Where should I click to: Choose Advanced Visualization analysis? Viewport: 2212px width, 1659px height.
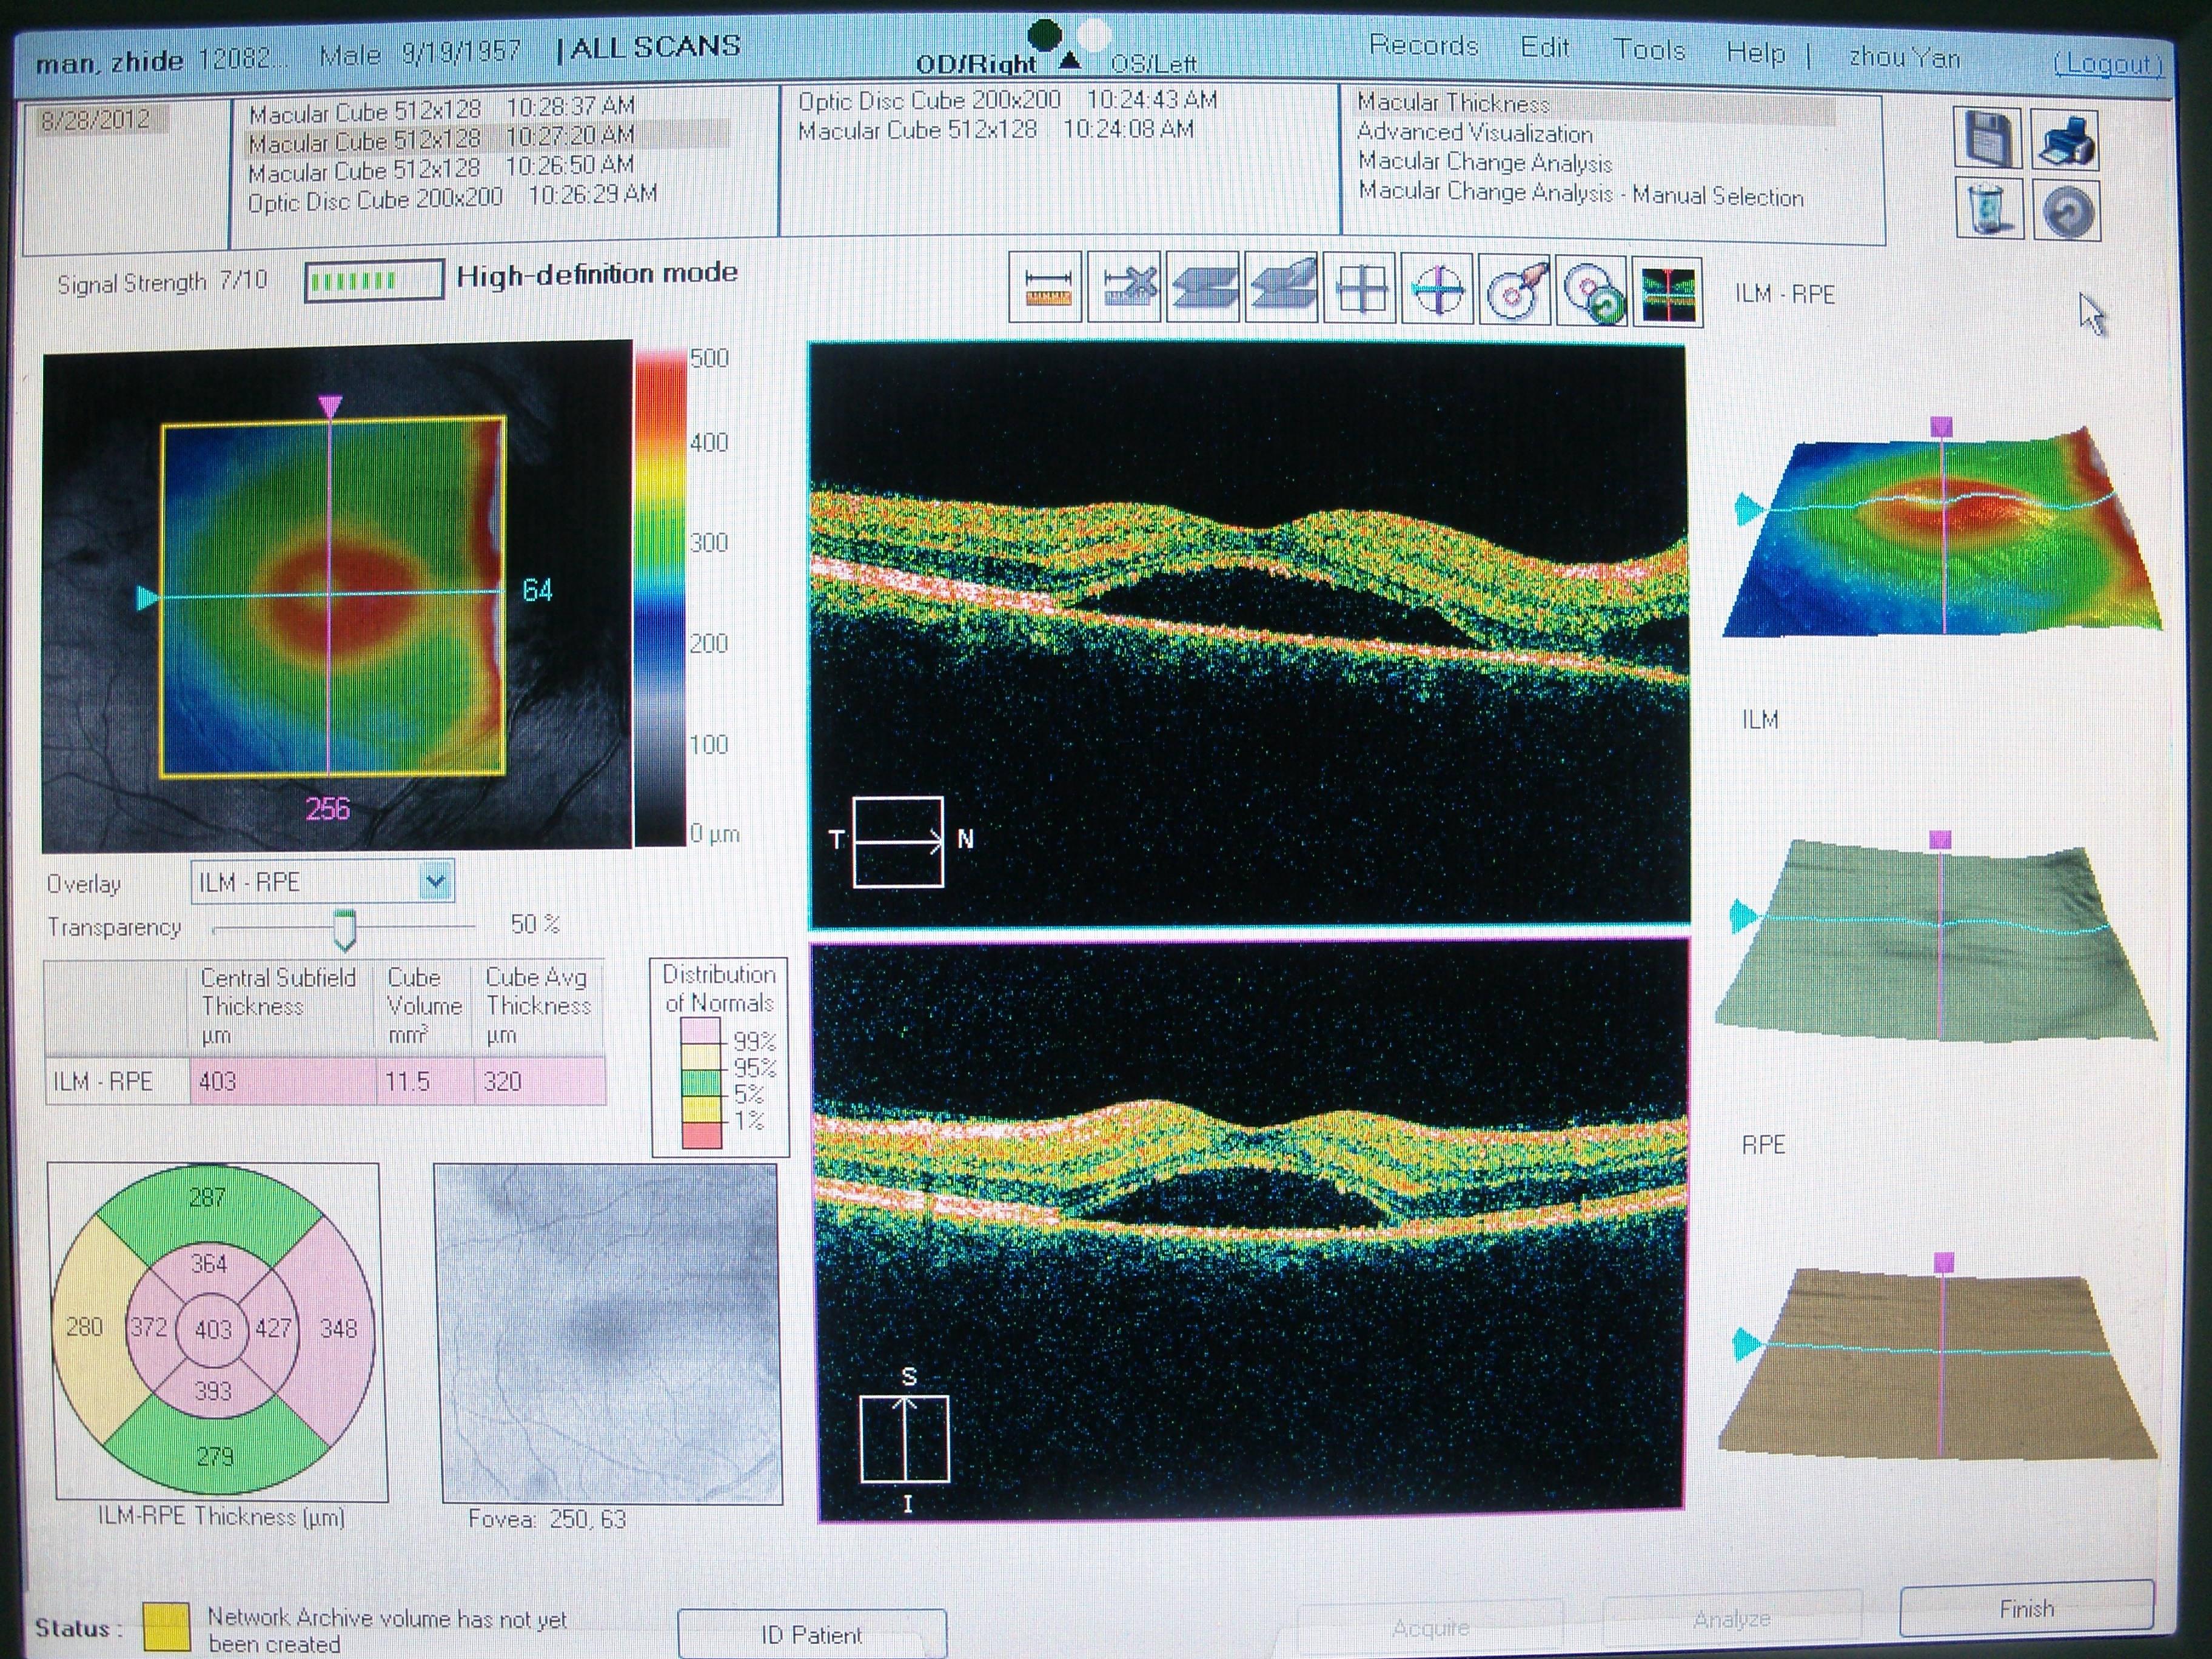(1475, 133)
